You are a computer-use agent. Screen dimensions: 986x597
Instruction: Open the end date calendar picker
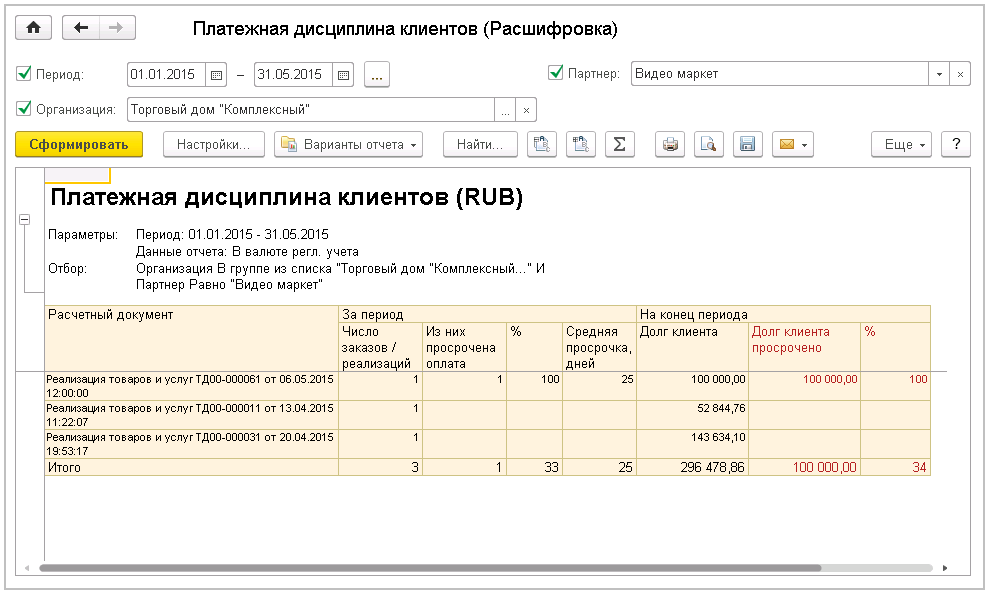343,74
